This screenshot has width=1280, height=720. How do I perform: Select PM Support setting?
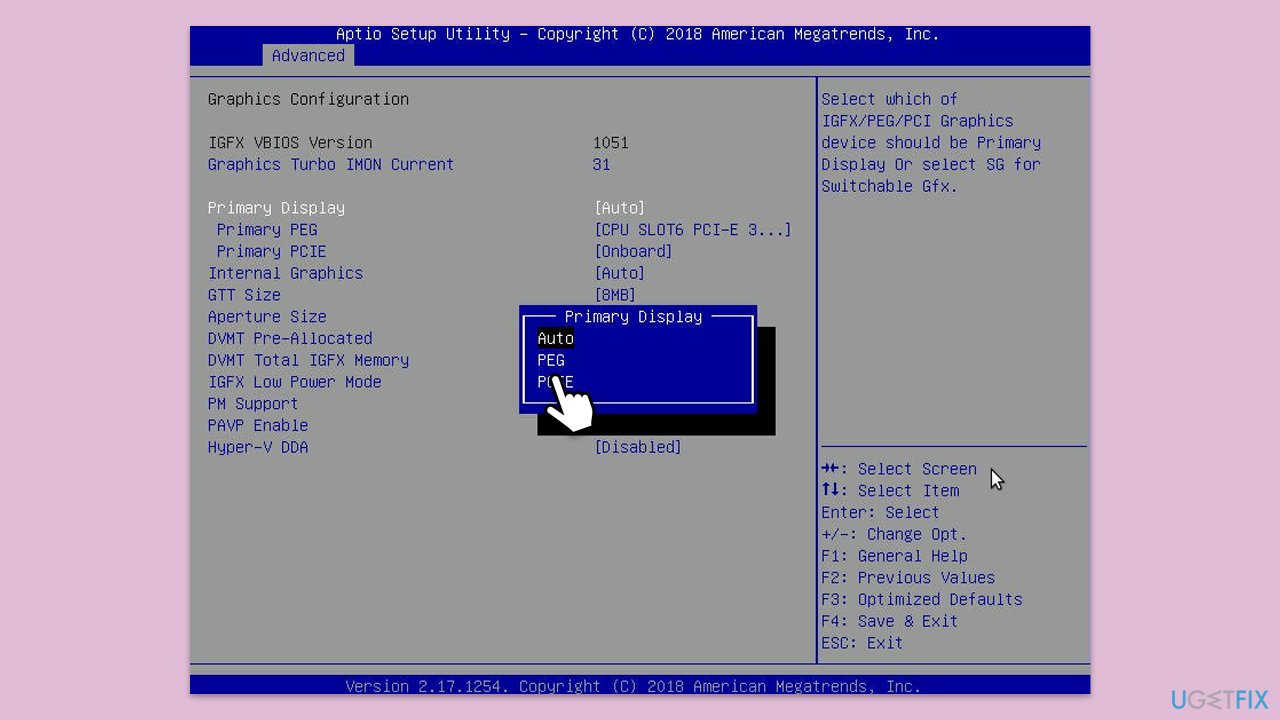253,404
